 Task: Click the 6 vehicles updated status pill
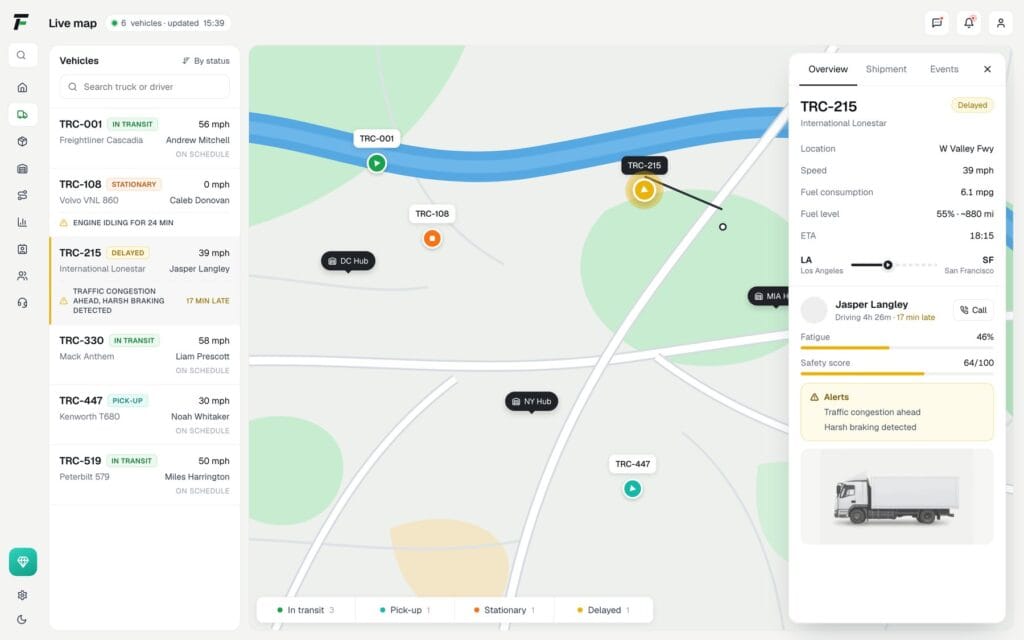(168, 23)
